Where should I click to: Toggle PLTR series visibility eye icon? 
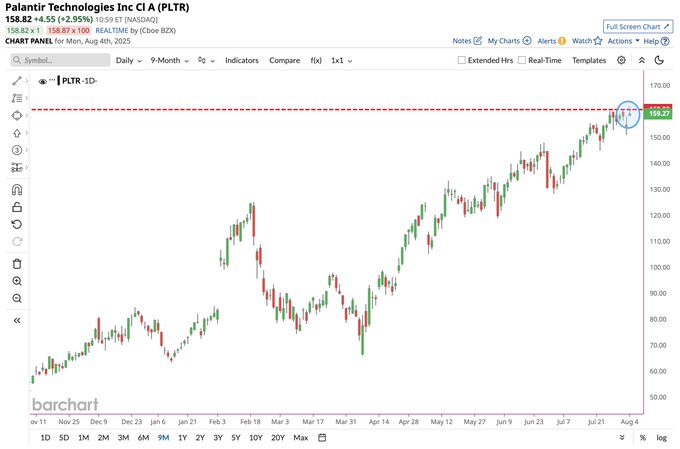coord(42,81)
